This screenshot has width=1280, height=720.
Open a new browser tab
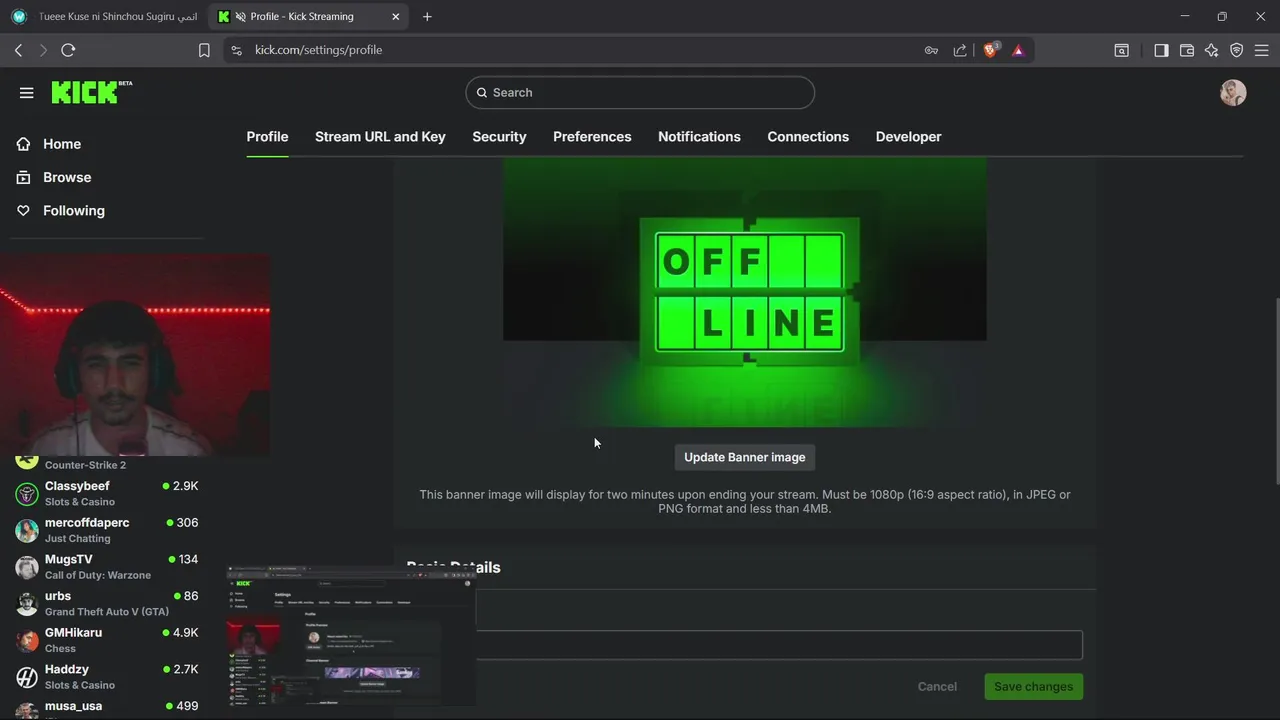427,17
